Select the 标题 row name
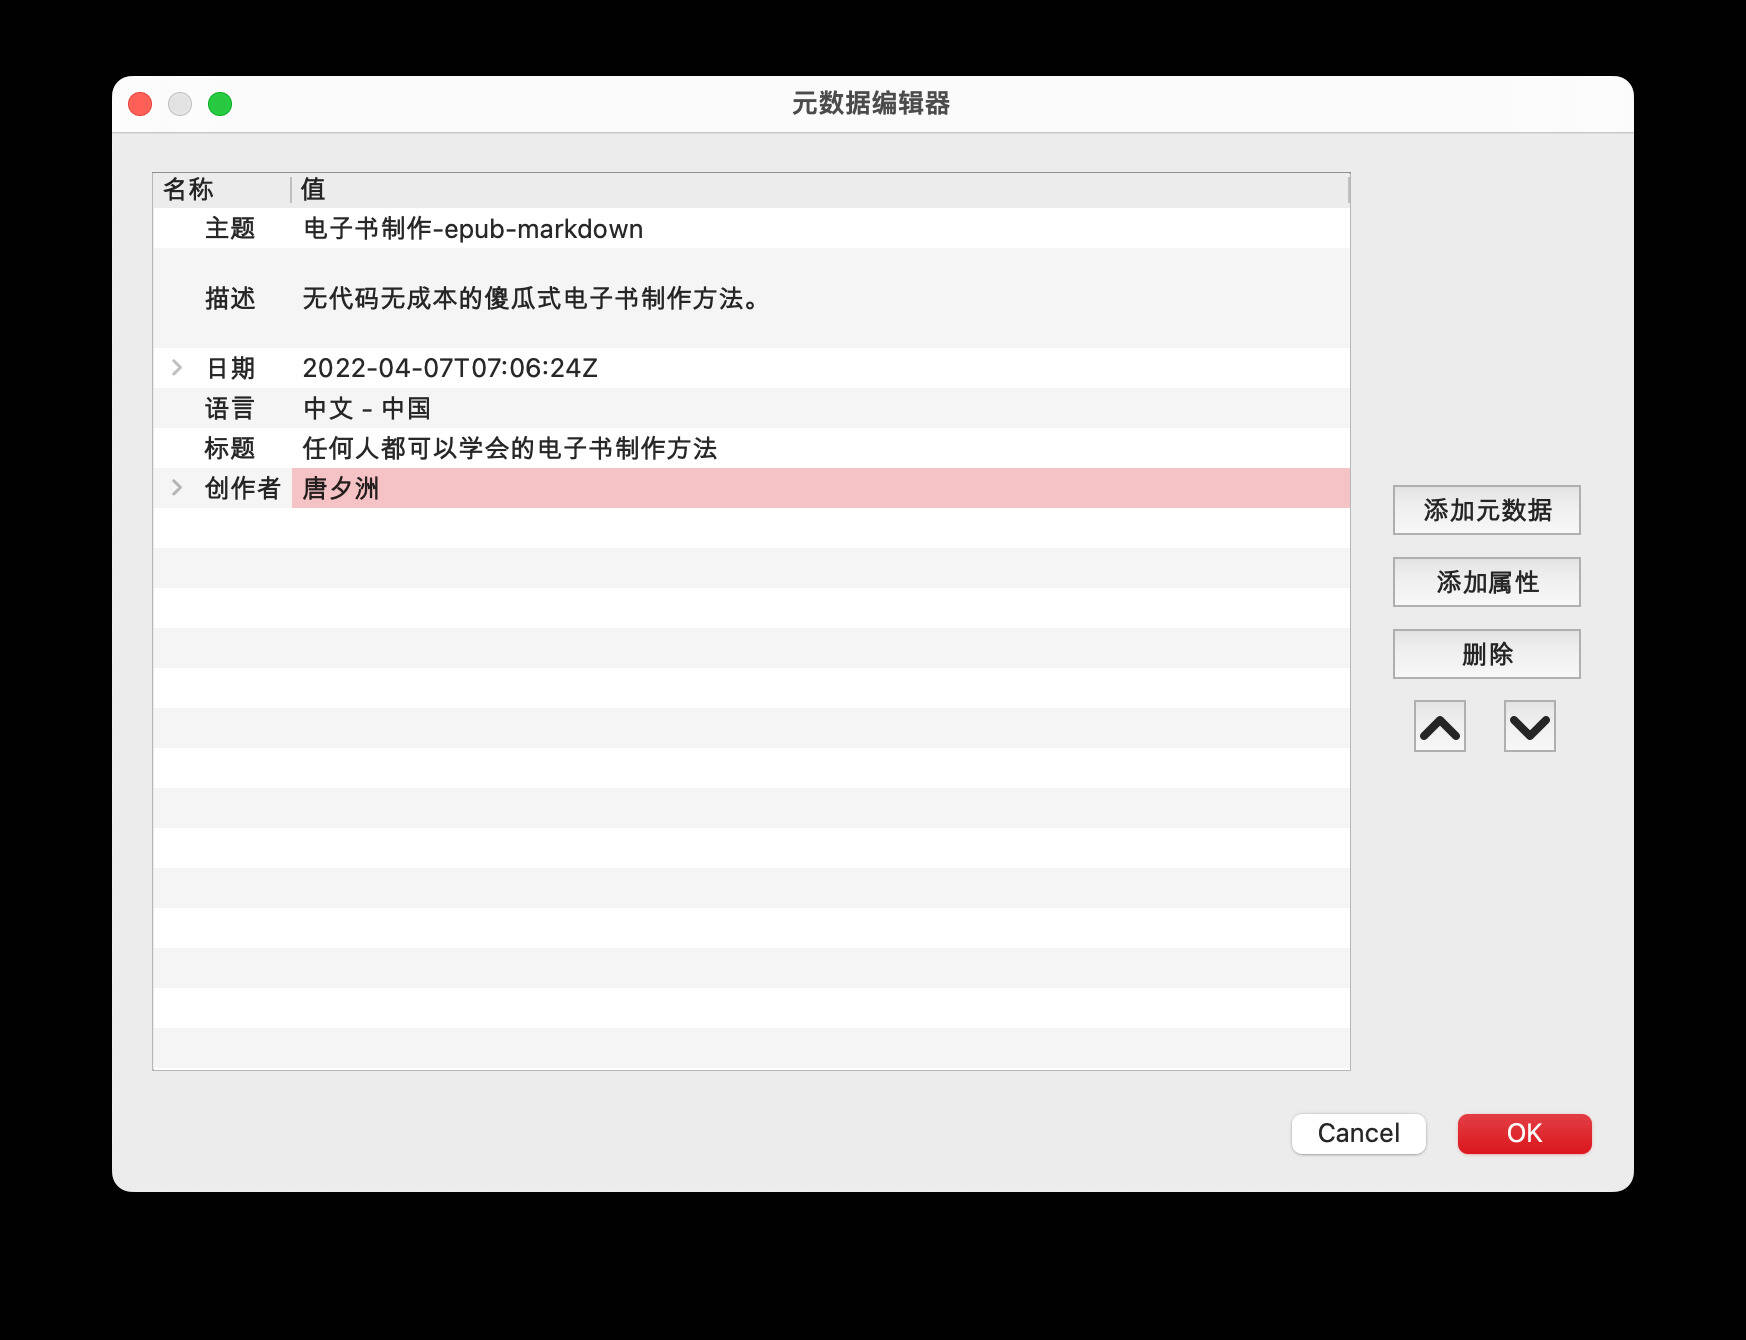Image resolution: width=1746 pixels, height=1340 pixels. click(230, 449)
